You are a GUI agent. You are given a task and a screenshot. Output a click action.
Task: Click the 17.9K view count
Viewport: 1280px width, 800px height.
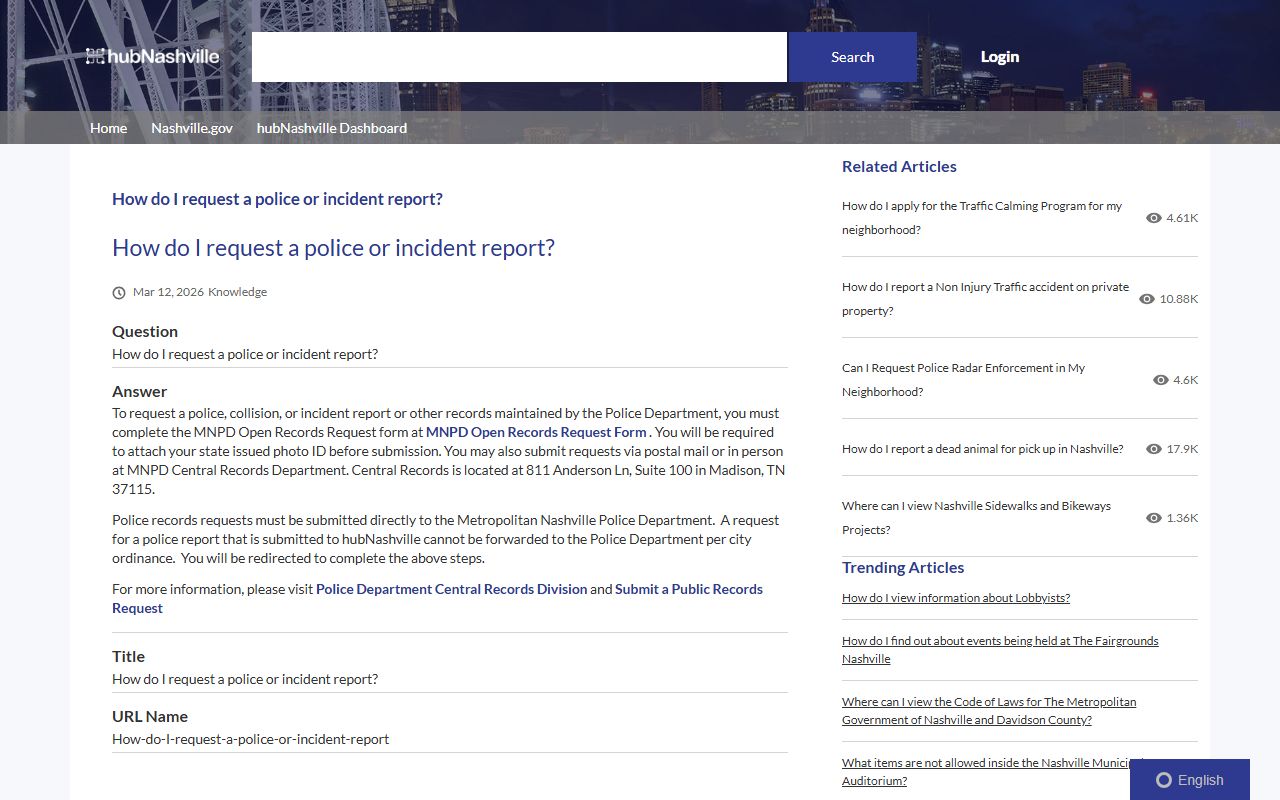1182,449
